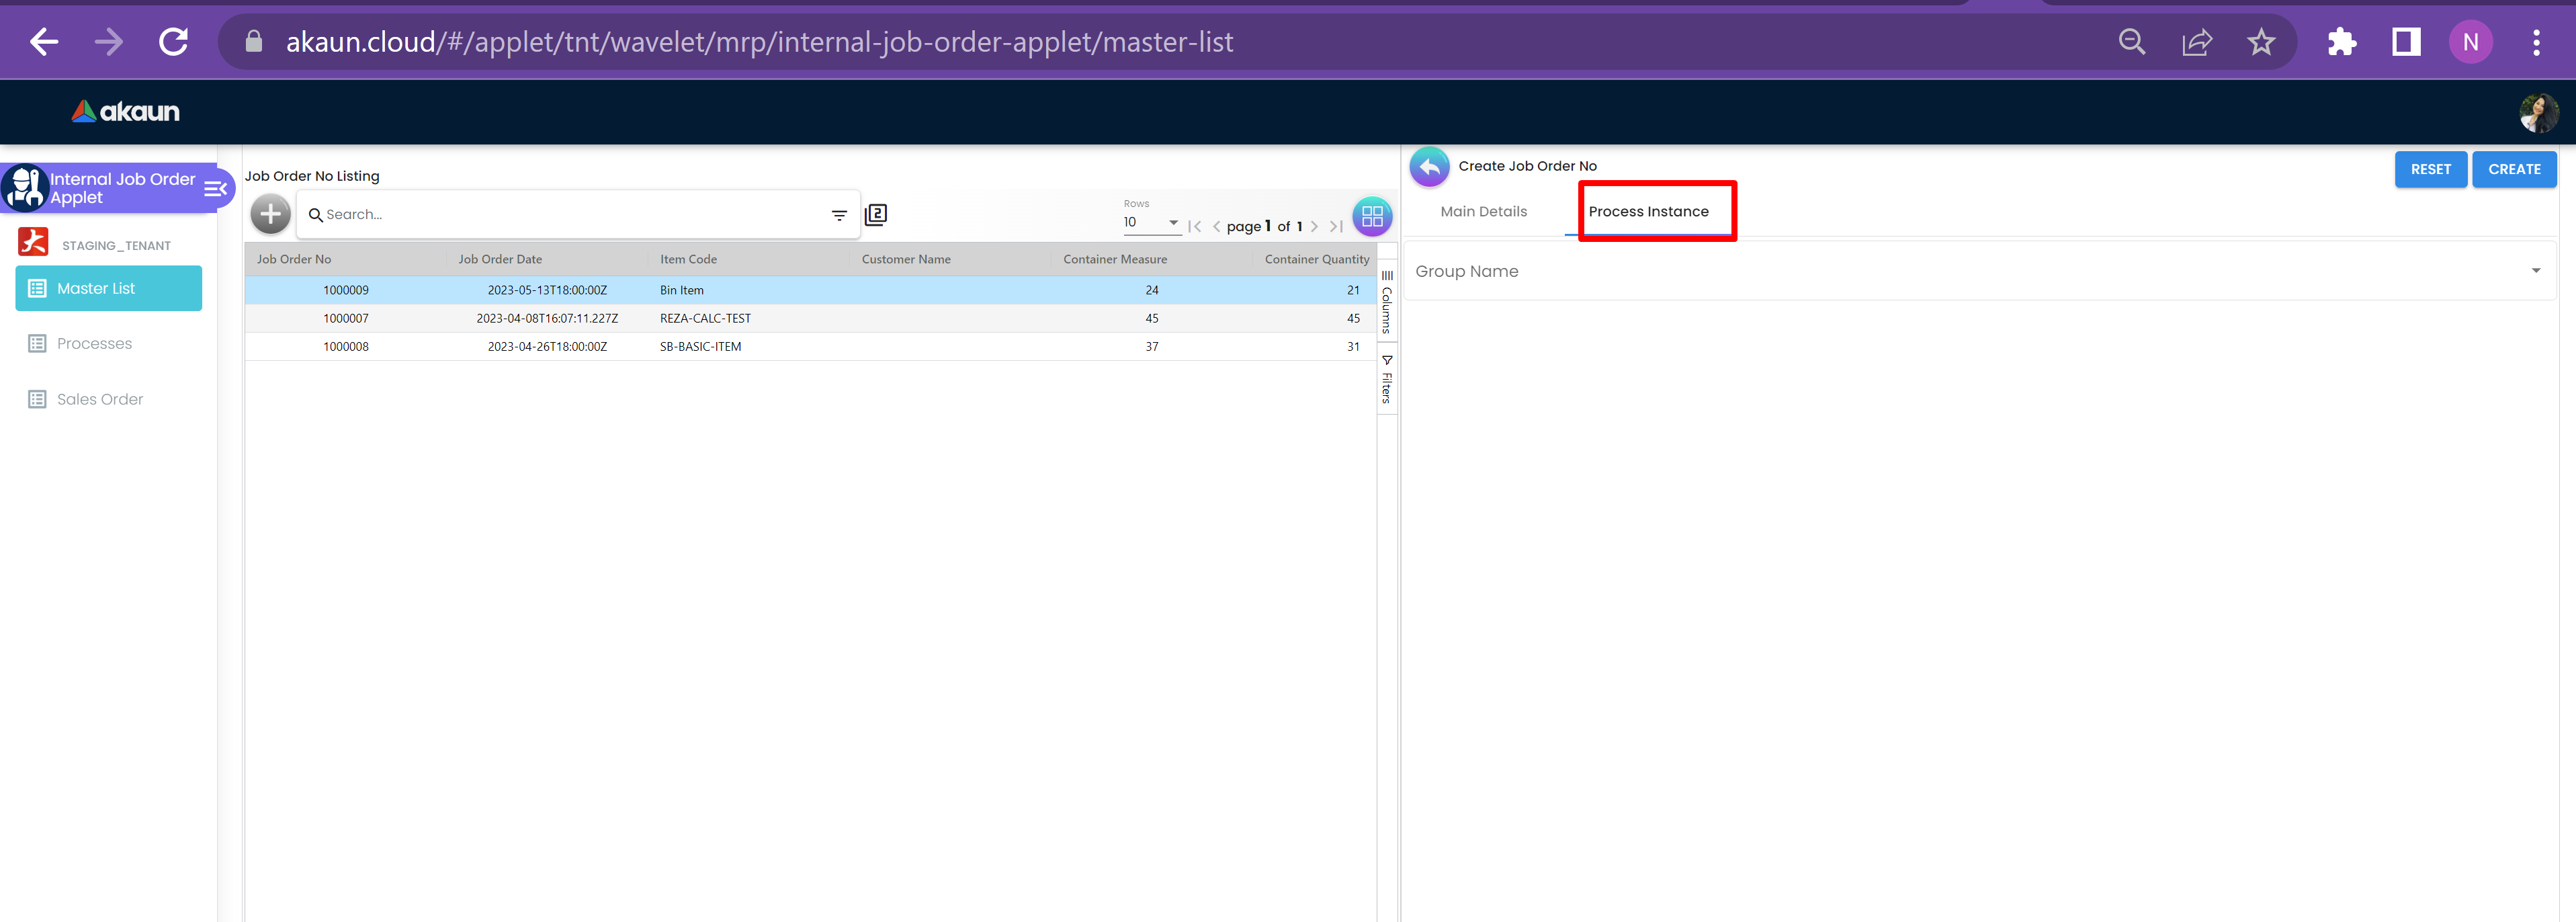Go to next page arrow
This screenshot has width=2576, height=922.
pyautogui.click(x=1314, y=227)
